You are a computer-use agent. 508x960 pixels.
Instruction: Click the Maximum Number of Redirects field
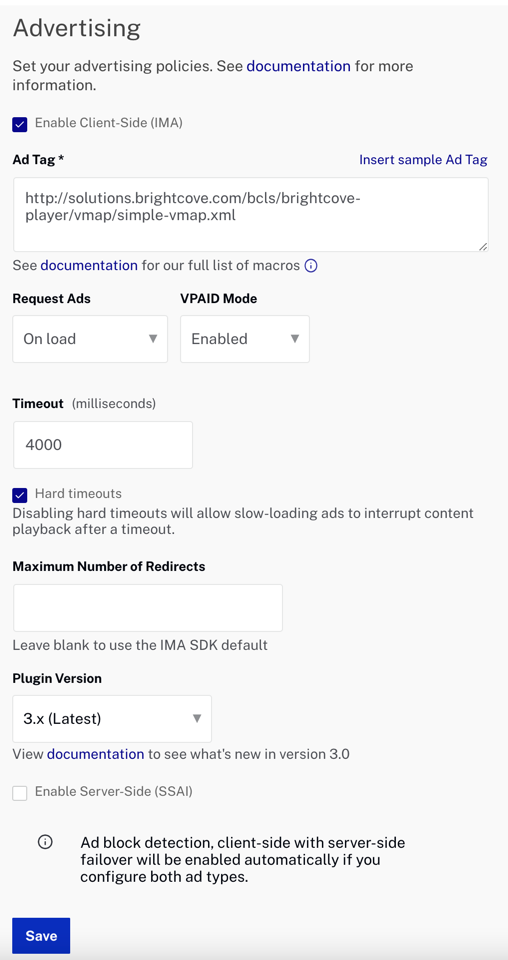coord(148,607)
